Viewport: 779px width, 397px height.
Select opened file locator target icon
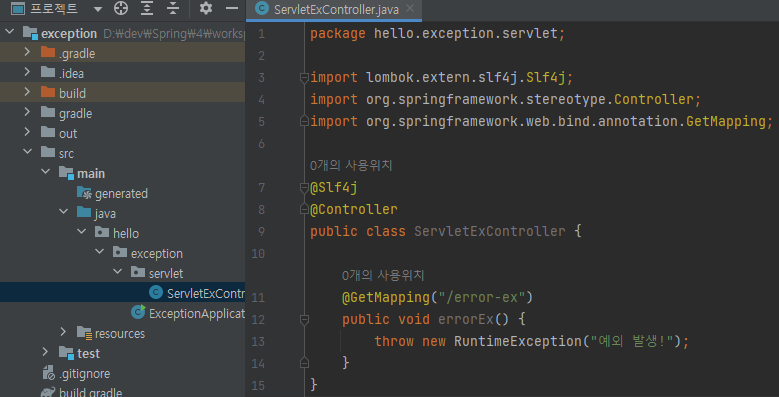121,8
